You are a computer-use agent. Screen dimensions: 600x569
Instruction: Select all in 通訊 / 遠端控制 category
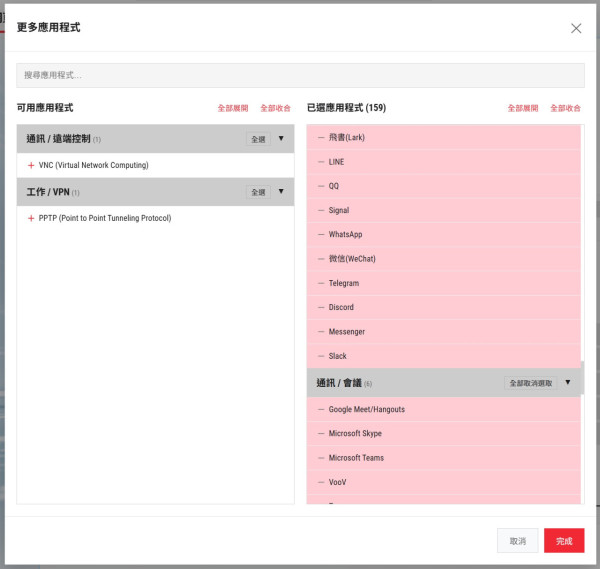click(258, 139)
